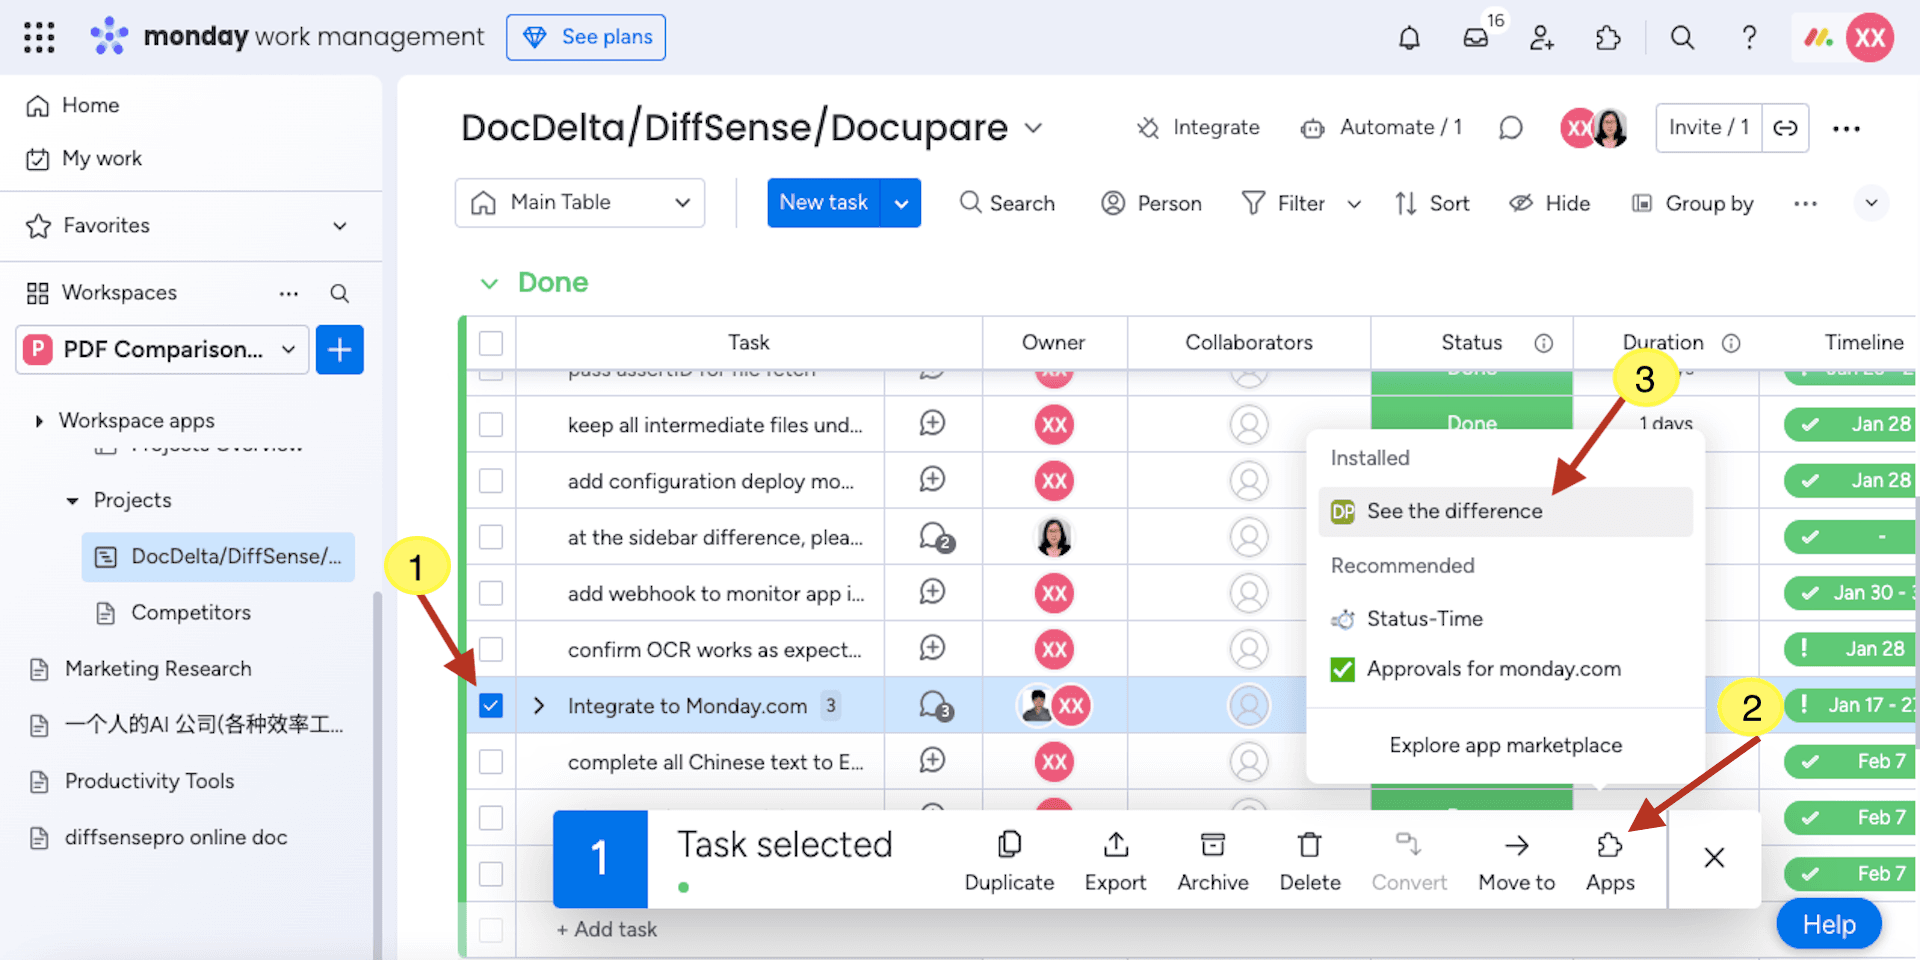The height and width of the screenshot is (960, 1920).
Task: Open the Main Table view dropdown
Action: (x=580, y=203)
